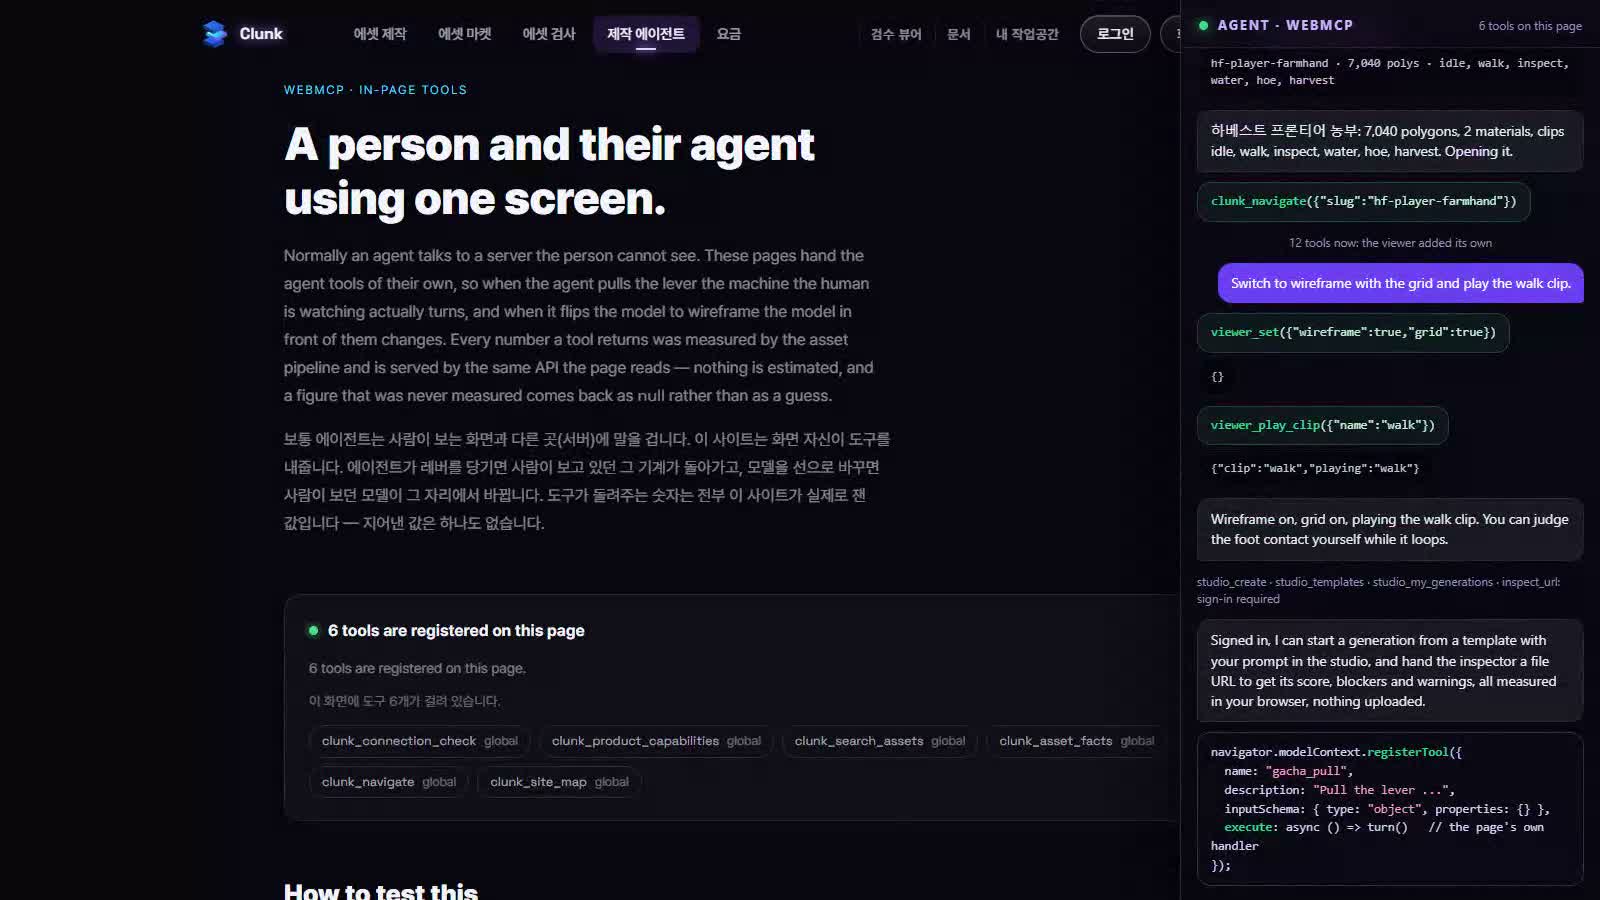Viewport: 1600px width, 900px height.
Task: Select the clunk_search_assets tool chip
Action: [x=880, y=741]
